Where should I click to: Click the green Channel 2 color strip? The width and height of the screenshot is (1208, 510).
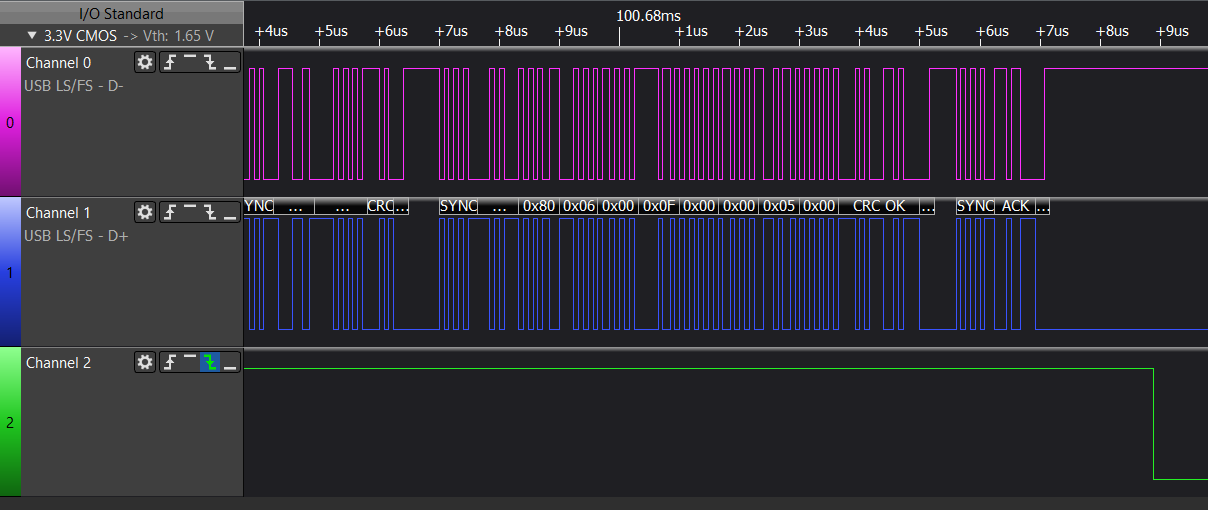pos(10,422)
